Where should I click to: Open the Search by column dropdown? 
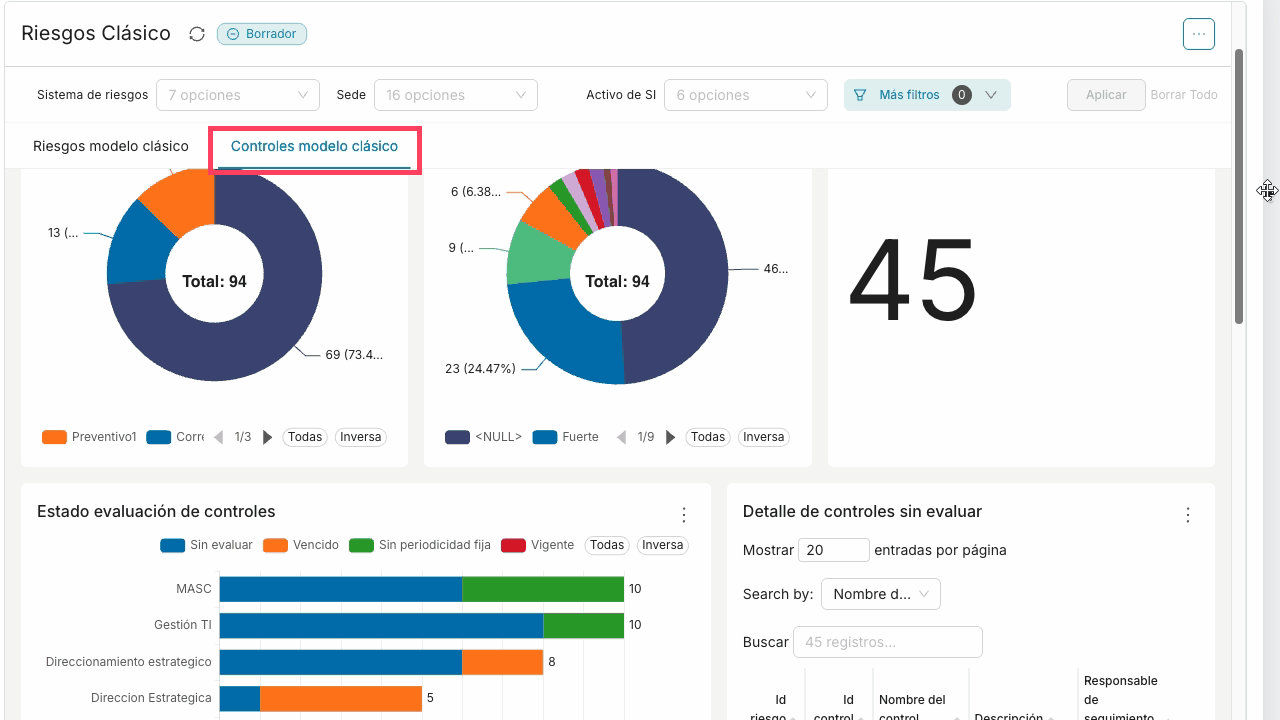(x=881, y=594)
